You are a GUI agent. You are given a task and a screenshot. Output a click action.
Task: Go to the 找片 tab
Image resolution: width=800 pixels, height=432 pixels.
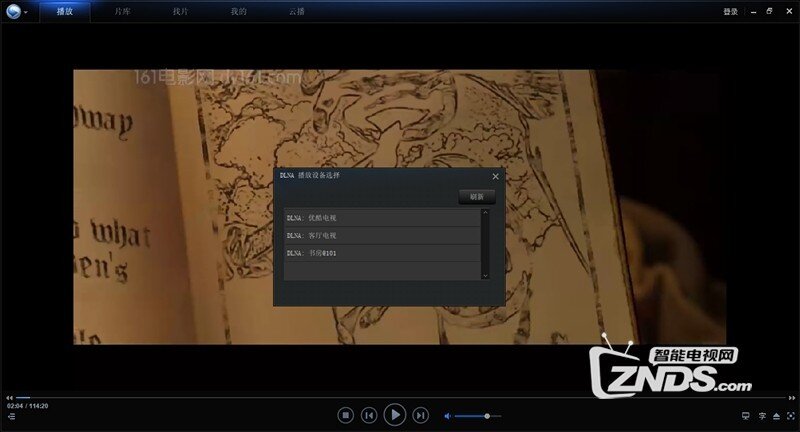[x=181, y=11]
